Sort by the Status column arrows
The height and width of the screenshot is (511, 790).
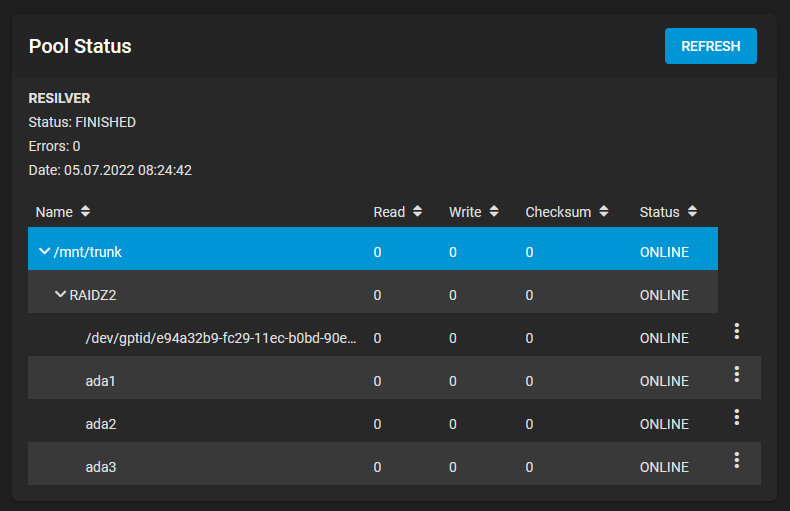692,211
